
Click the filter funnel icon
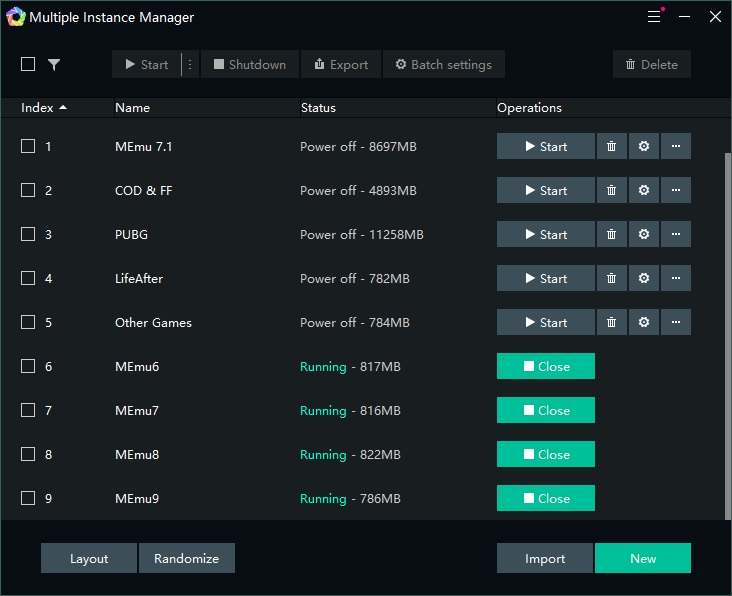point(54,64)
